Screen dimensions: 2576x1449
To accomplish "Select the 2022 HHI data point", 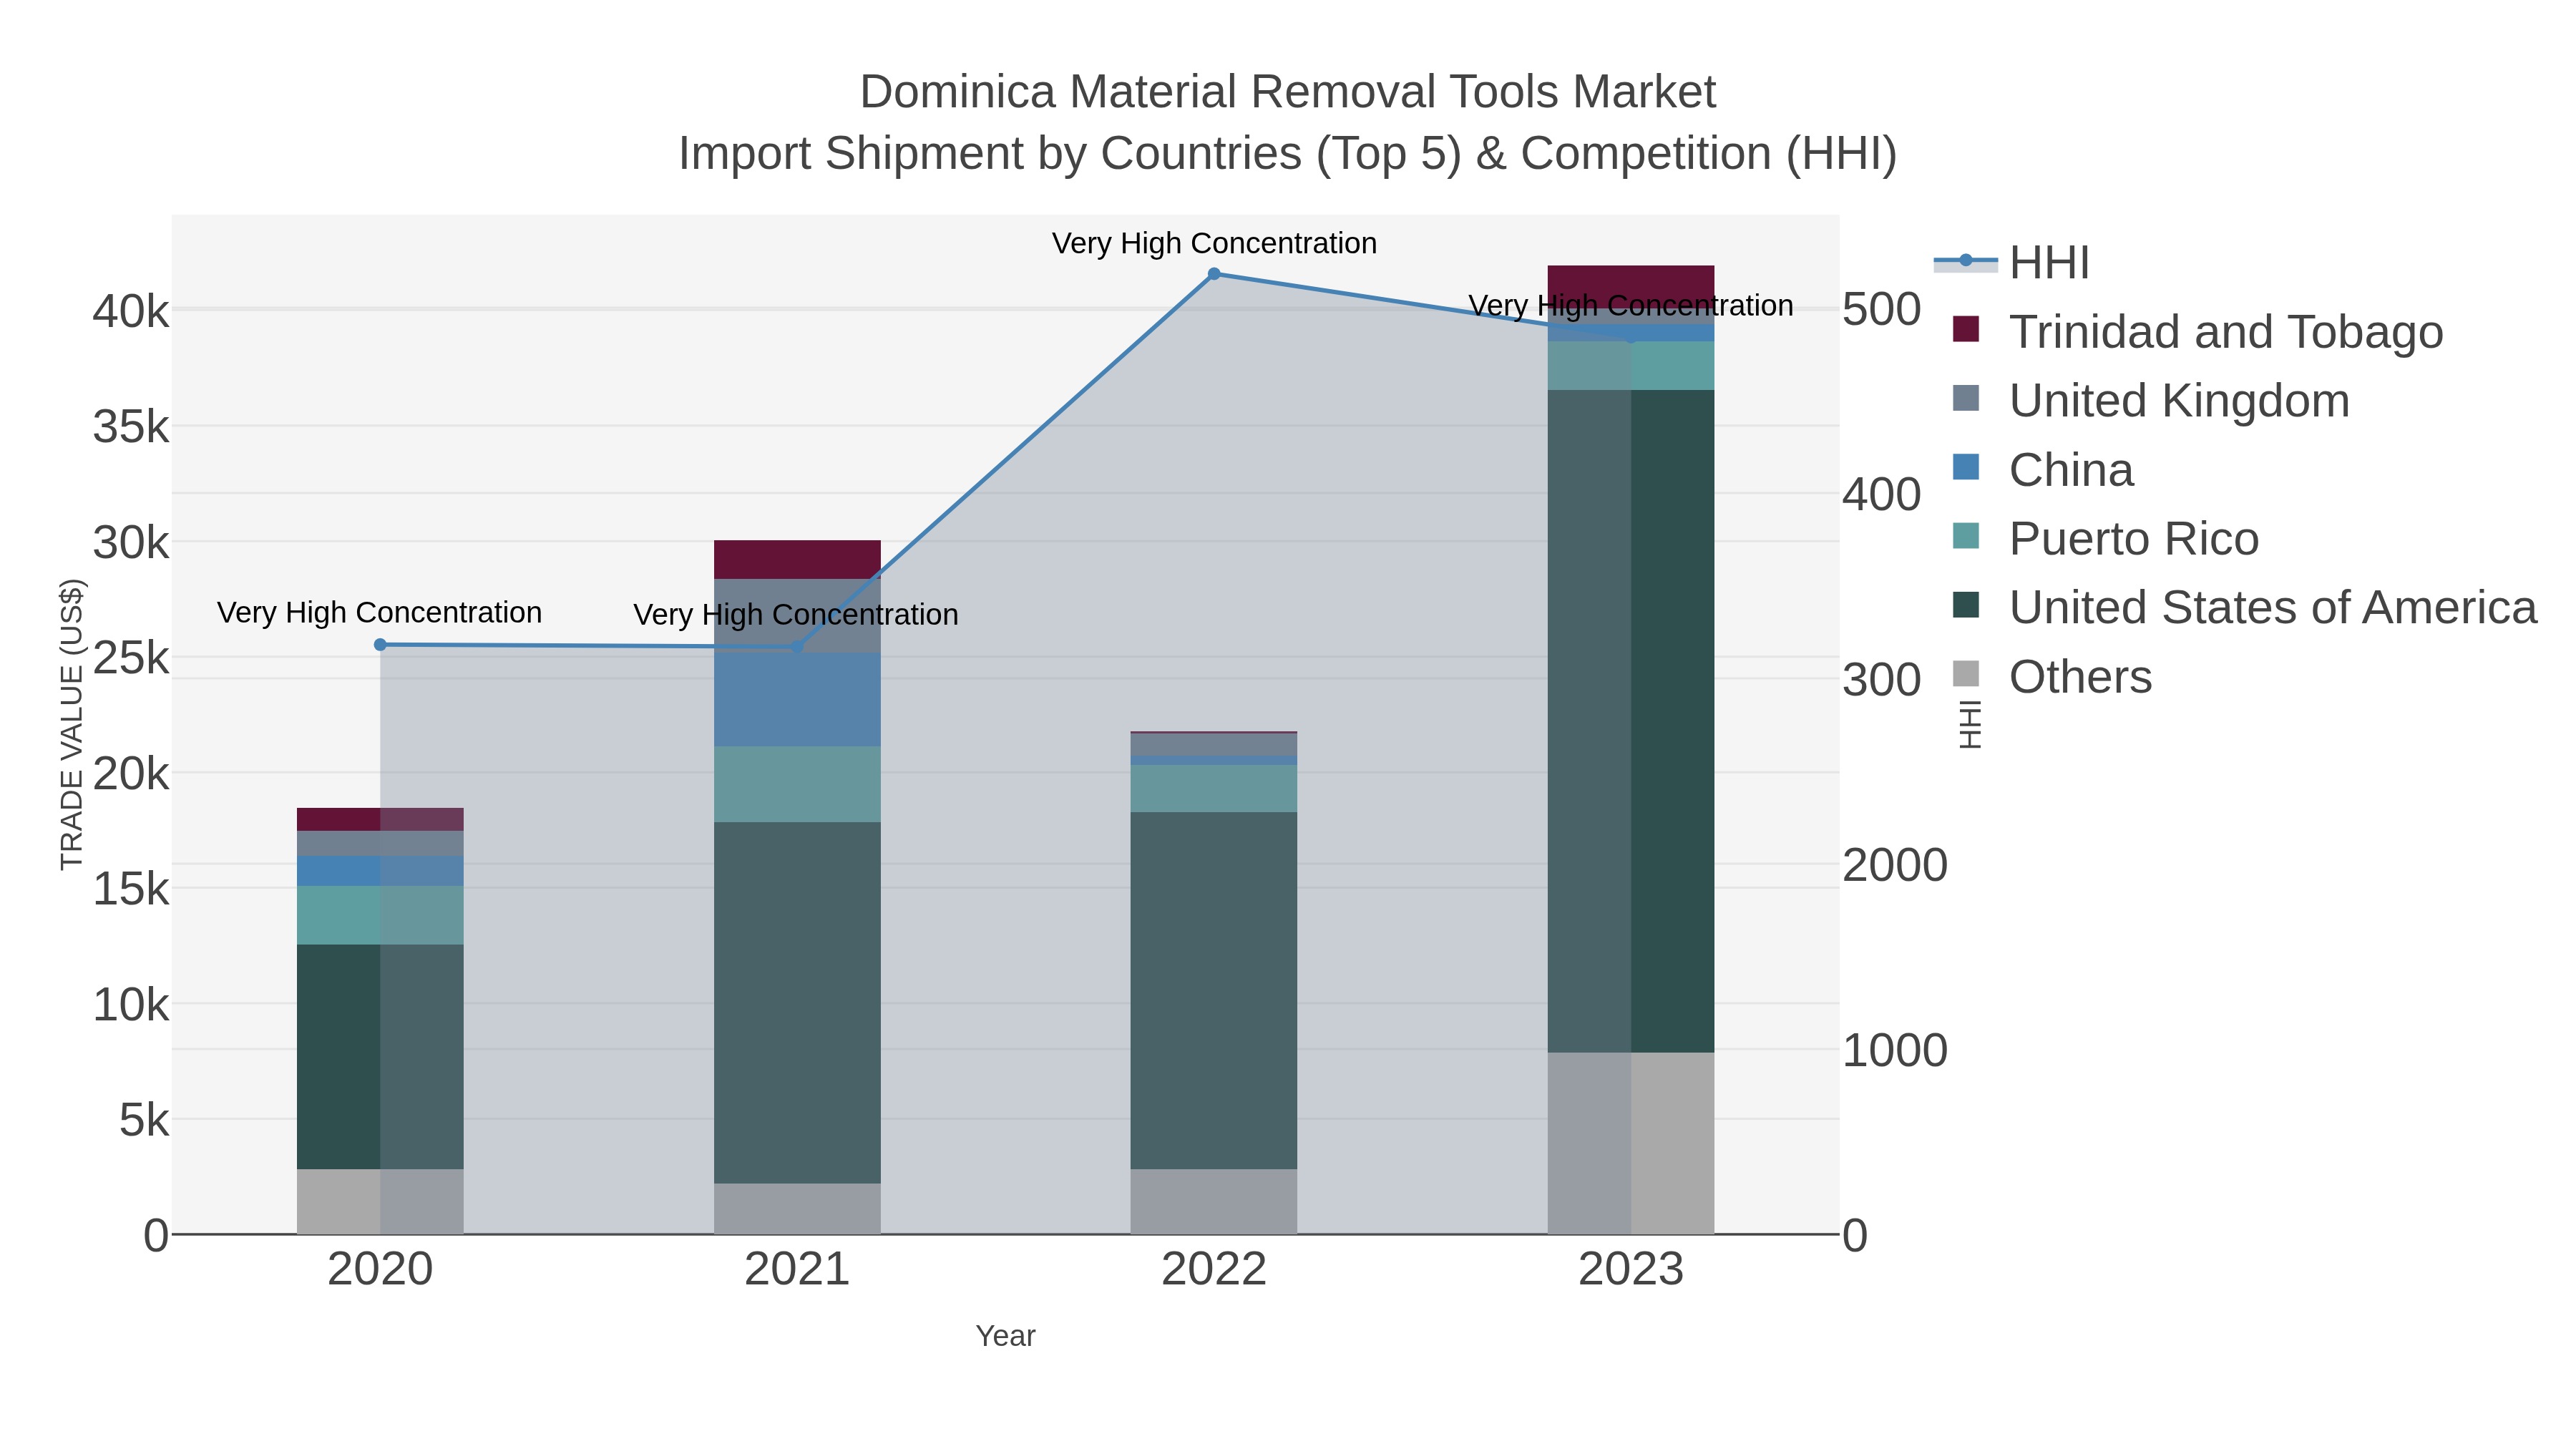I will point(1214,274).
